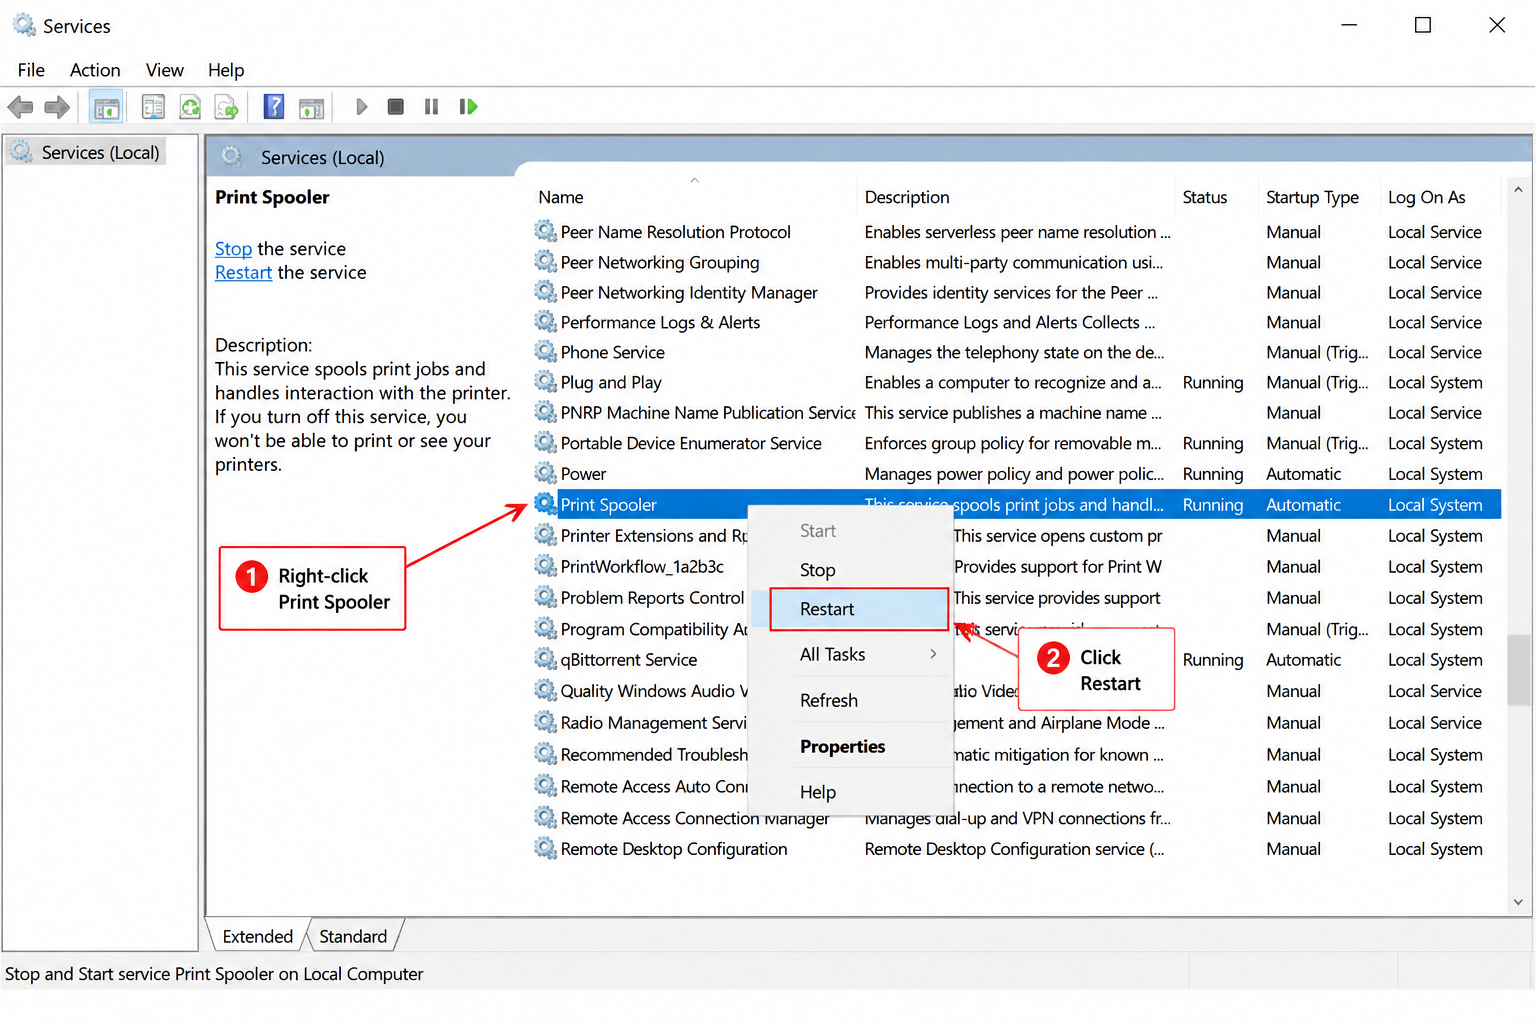Click gear icon beside Remote Desktop Configuration
Viewport: 1536px width, 1024px height.
545,848
